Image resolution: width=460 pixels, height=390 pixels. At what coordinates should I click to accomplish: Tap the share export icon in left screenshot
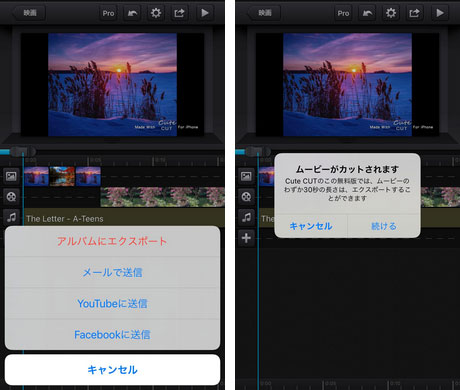tap(179, 13)
